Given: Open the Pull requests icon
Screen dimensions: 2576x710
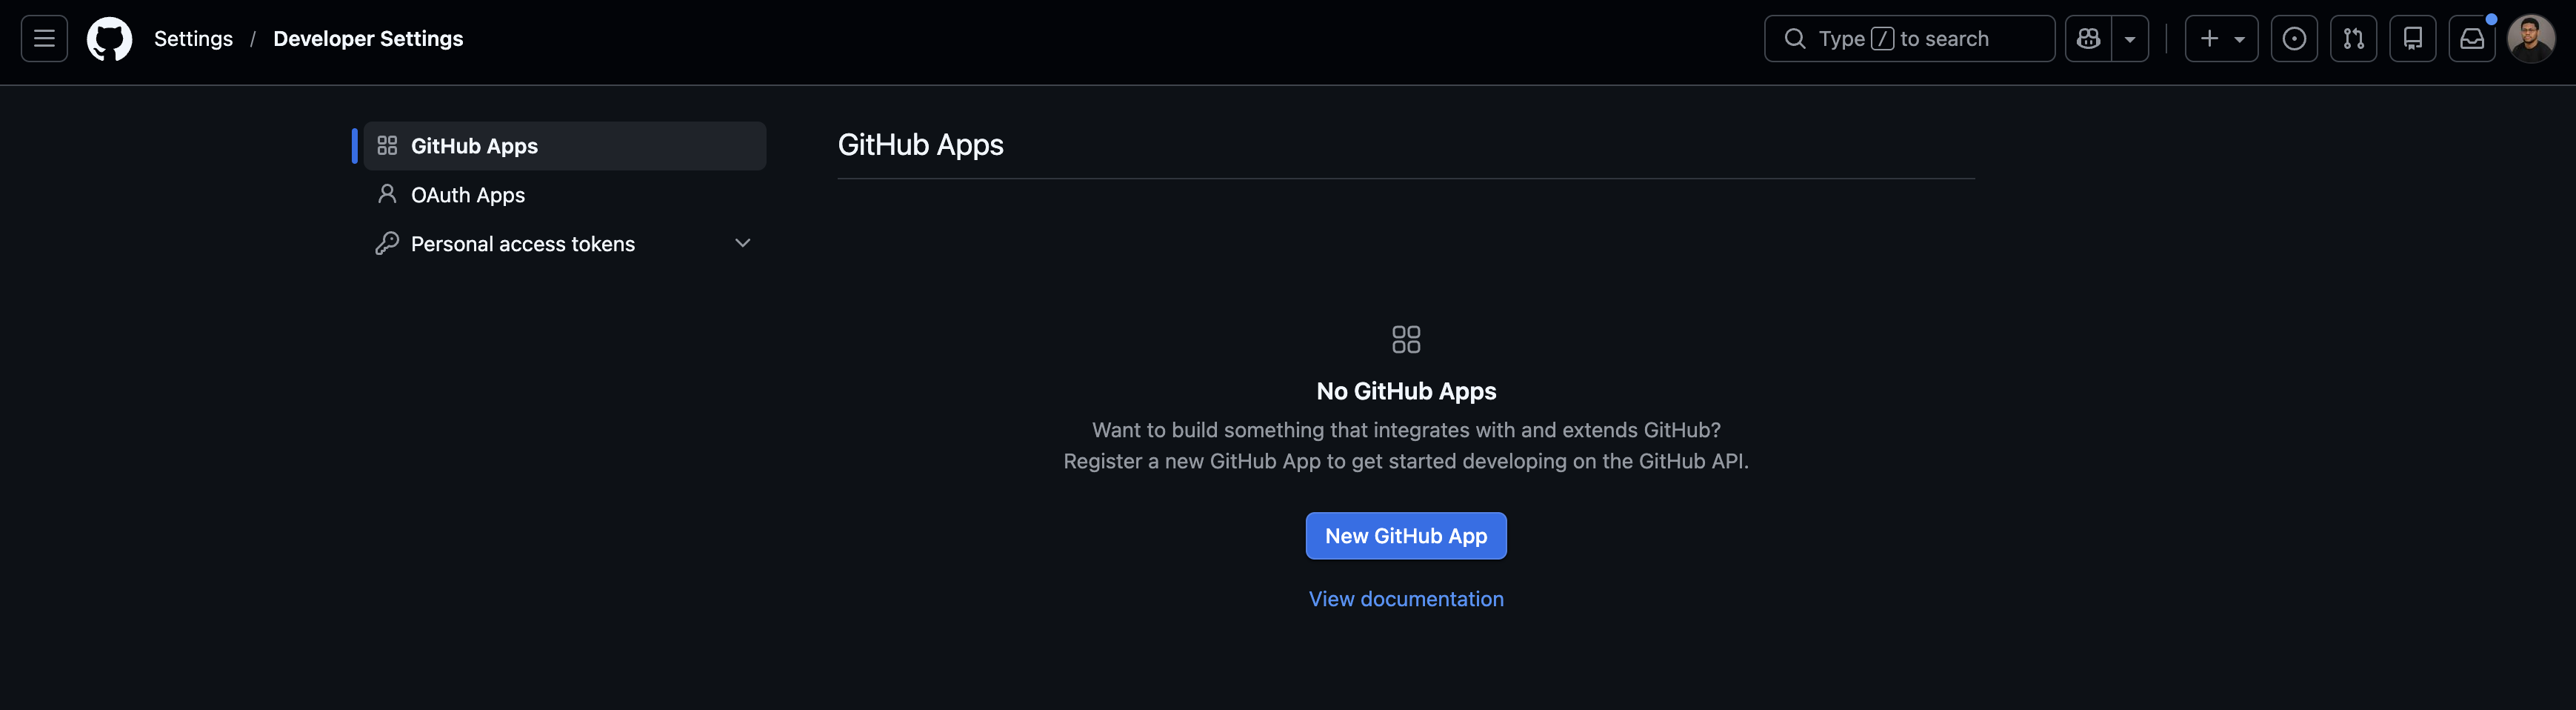Looking at the screenshot, I should 2353,39.
